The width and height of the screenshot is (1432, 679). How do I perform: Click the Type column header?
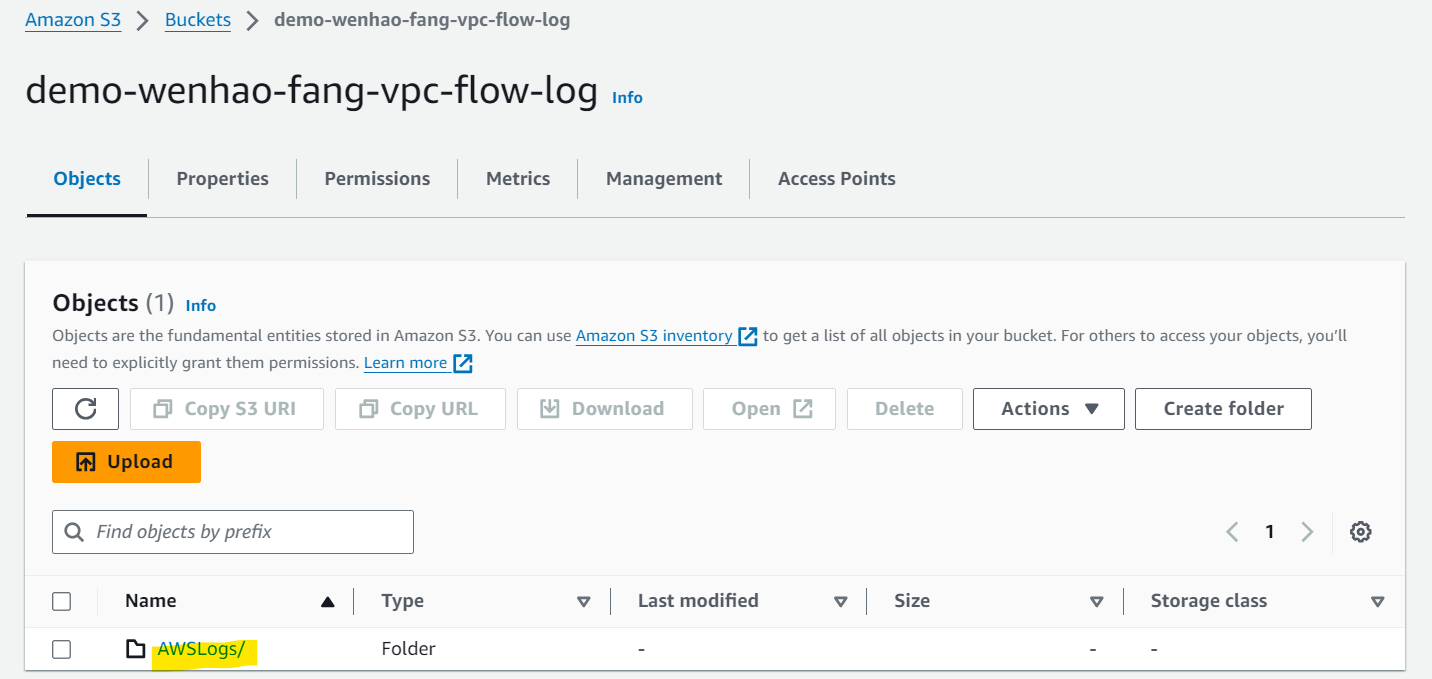point(403,601)
